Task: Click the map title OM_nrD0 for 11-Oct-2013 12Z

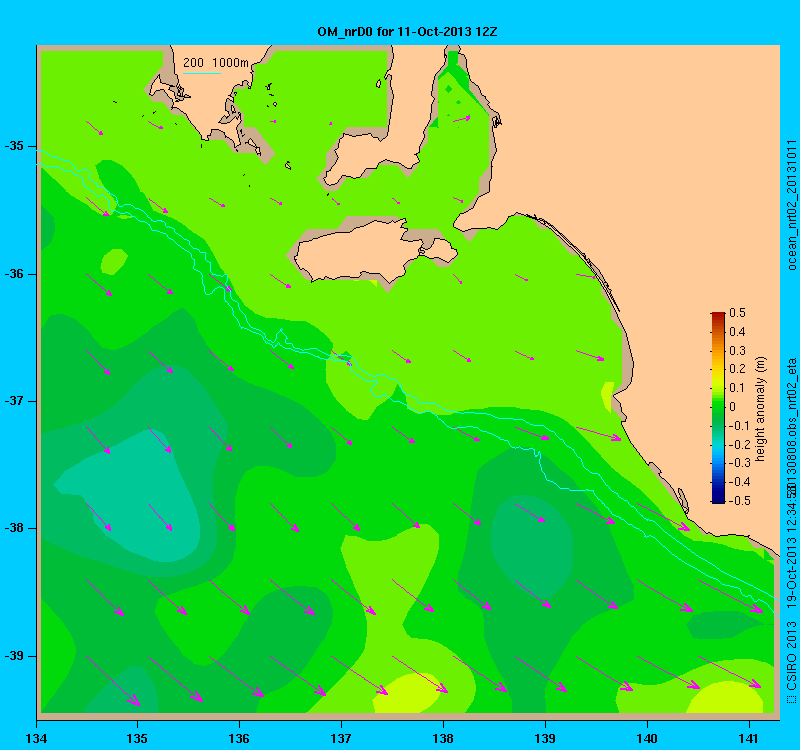Action: [407, 32]
